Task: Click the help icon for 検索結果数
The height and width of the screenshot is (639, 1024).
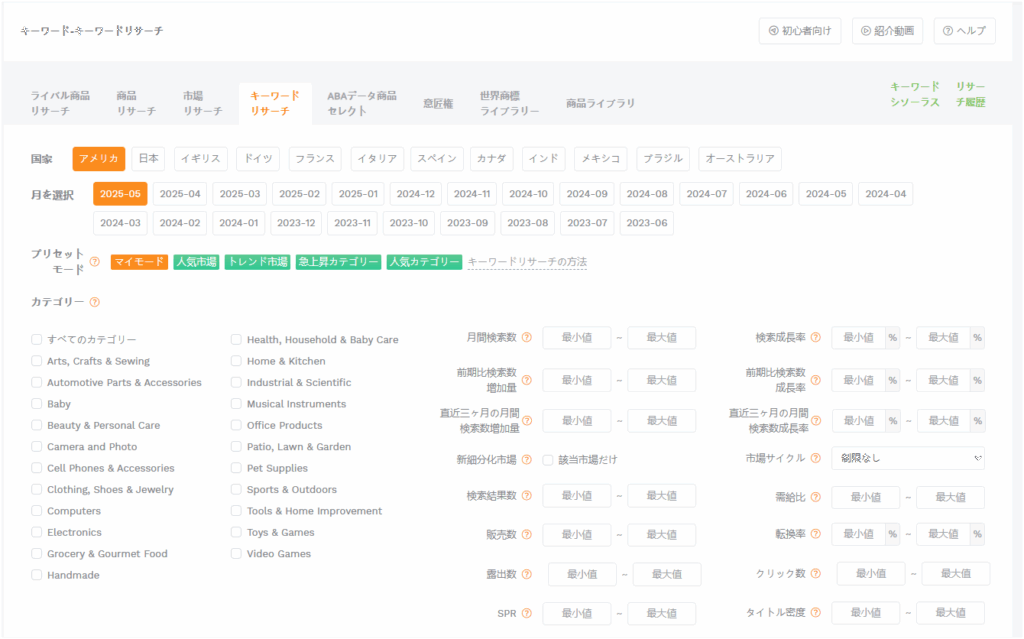Action: click(527, 496)
